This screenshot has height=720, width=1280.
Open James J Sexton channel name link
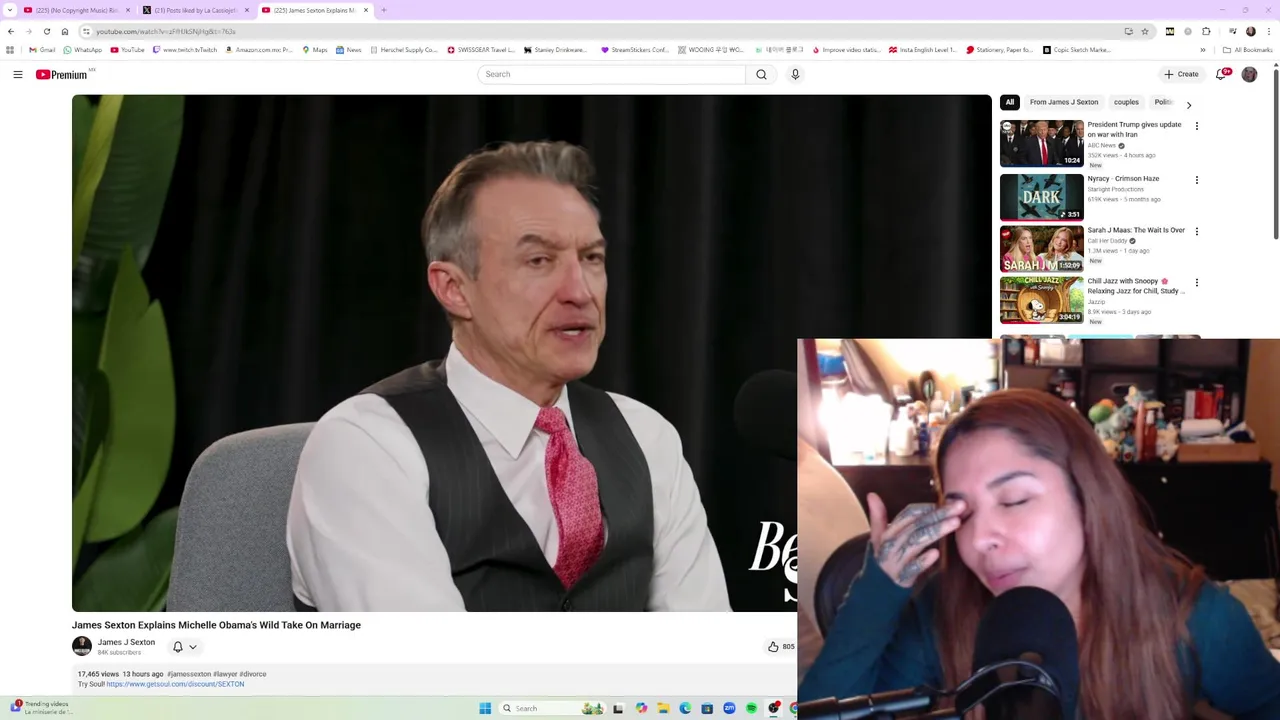click(x=126, y=642)
